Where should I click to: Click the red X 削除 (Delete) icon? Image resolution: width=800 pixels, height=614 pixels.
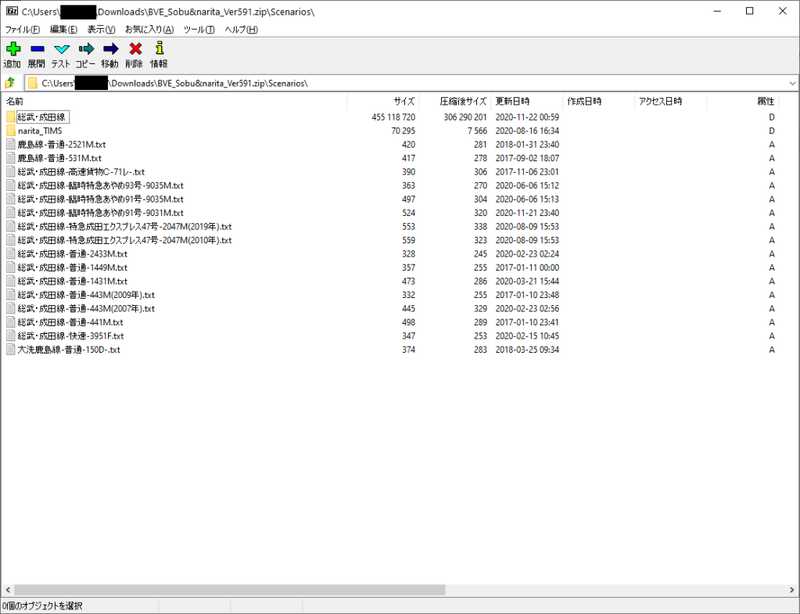(x=135, y=49)
